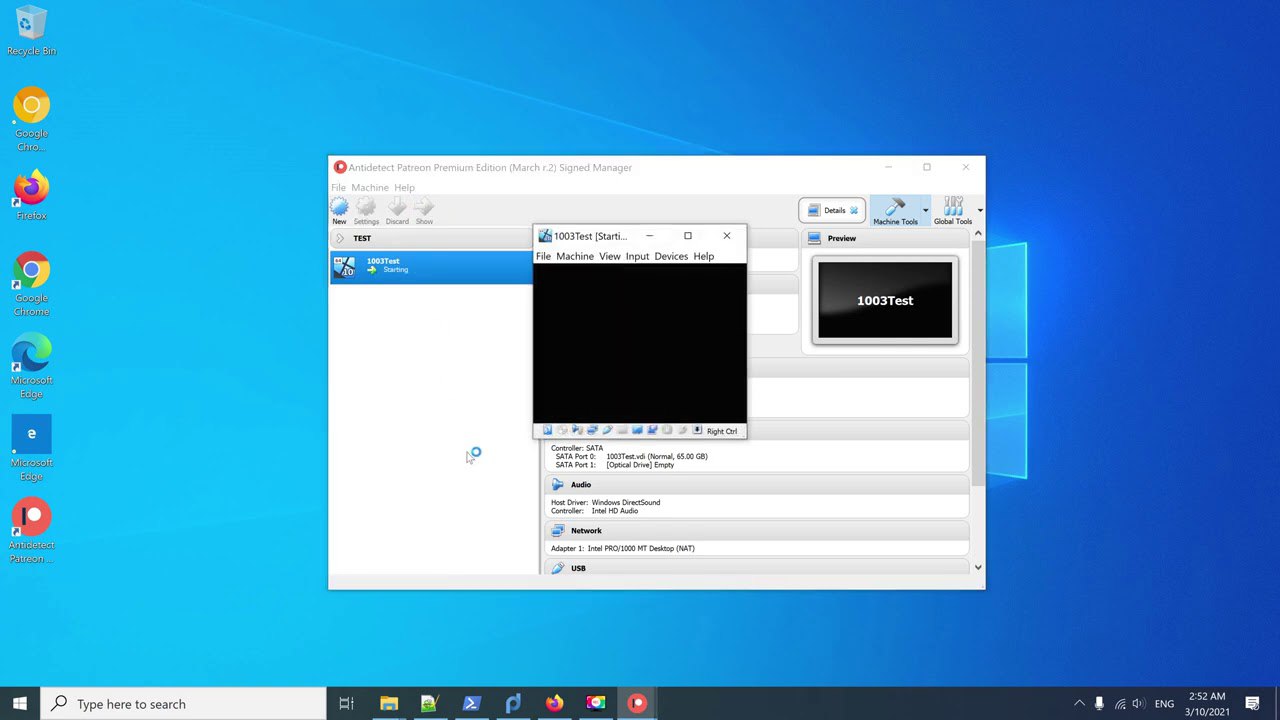
Task: Open the Windows Start menu
Action: (20, 704)
